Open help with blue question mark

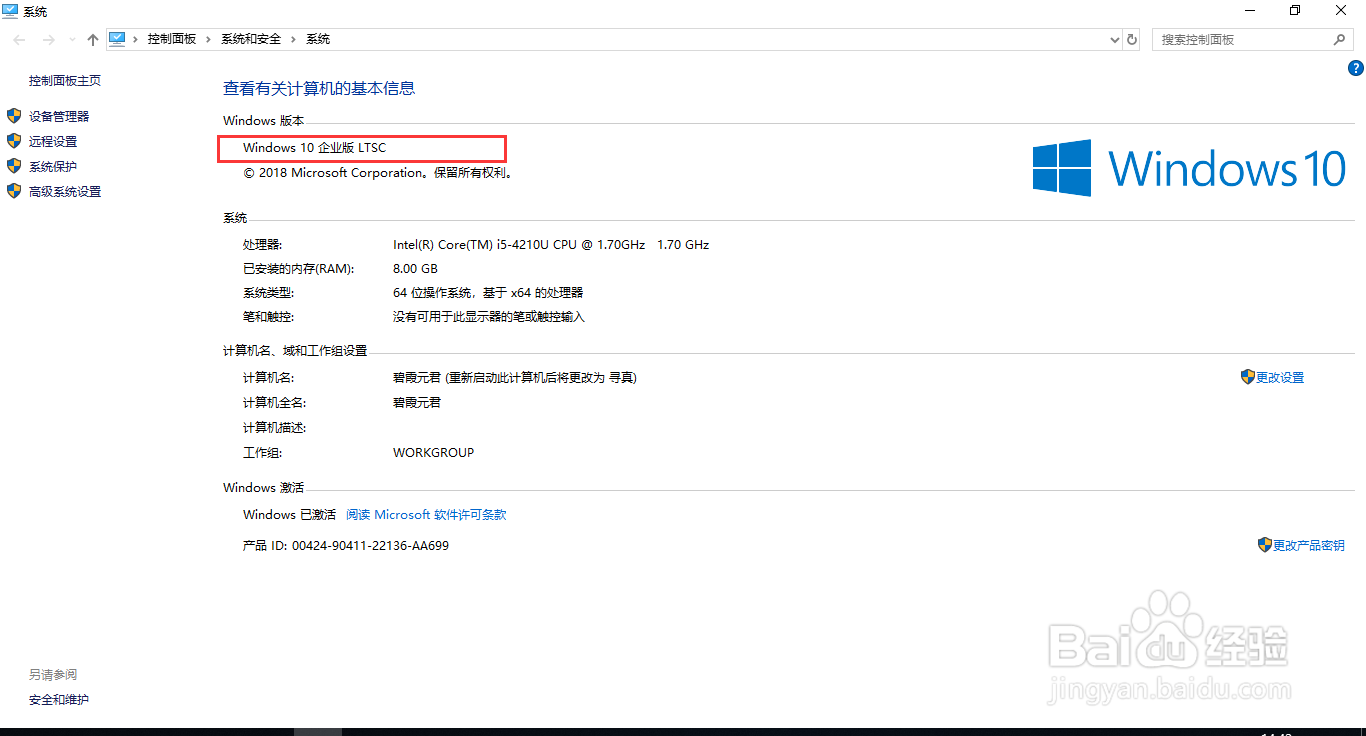coord(1356,68)
